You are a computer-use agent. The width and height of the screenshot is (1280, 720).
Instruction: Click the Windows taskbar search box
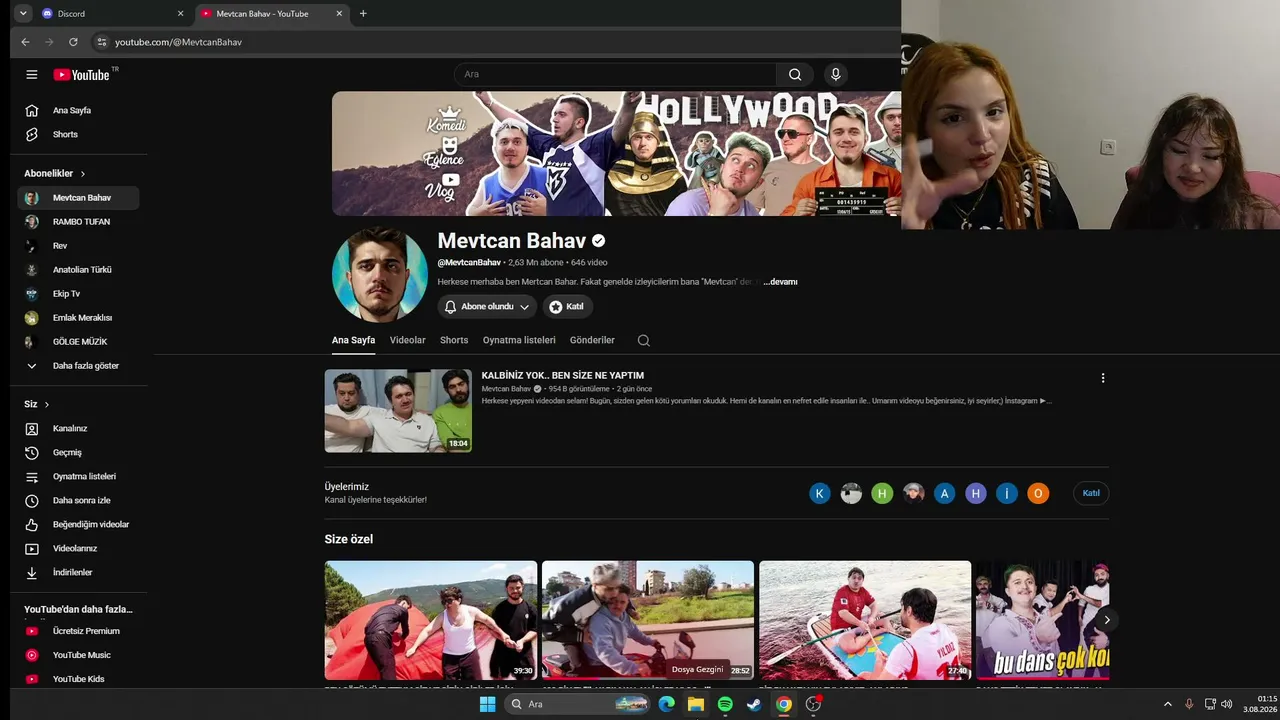coord(578,704)
